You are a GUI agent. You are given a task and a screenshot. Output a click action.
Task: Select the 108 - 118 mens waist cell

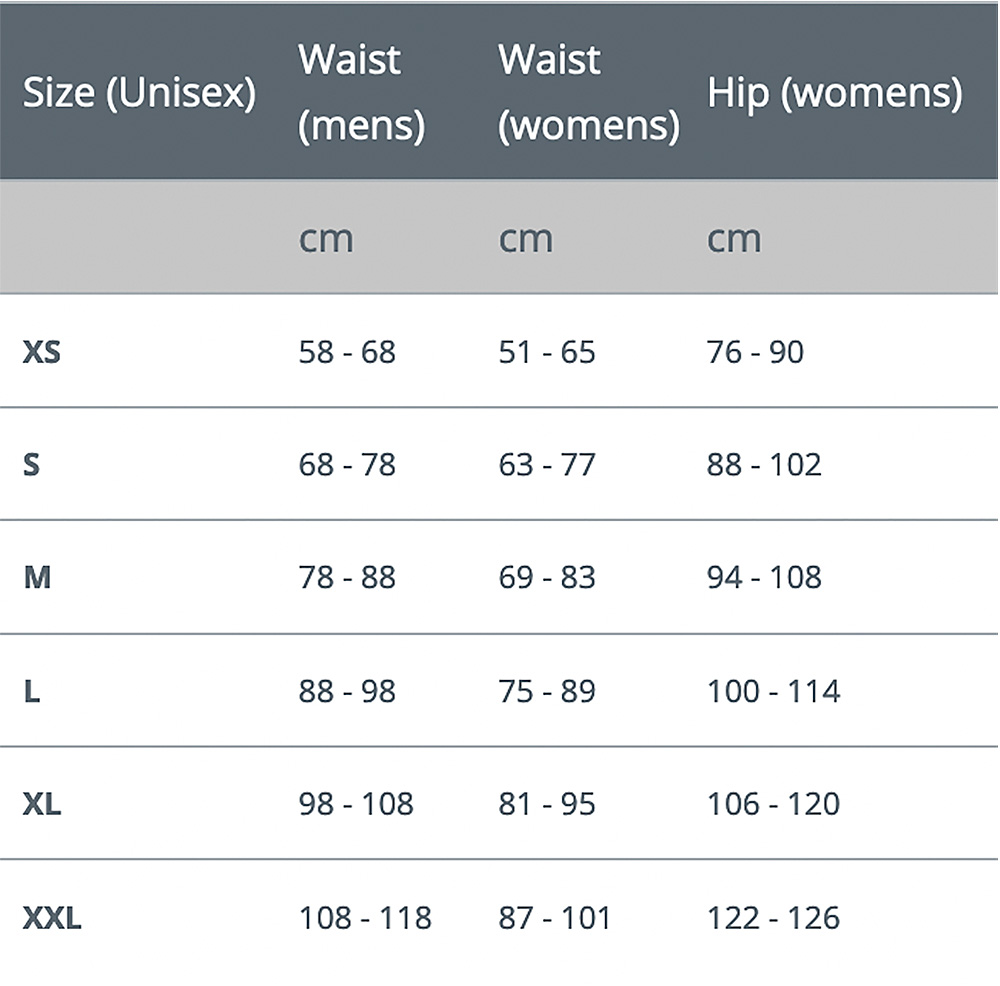(365, 918)
